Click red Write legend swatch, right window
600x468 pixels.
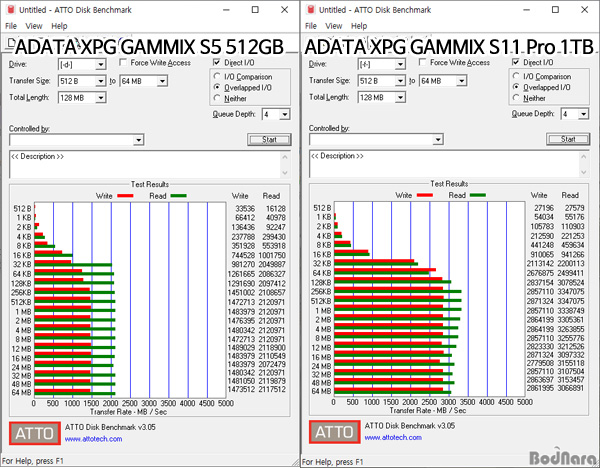click(424, 195)
